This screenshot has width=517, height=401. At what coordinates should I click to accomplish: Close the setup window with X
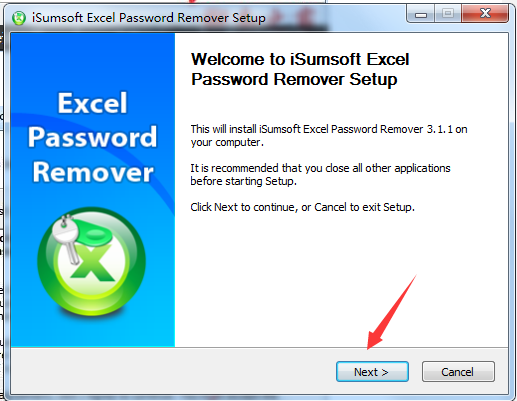(485, 14)
